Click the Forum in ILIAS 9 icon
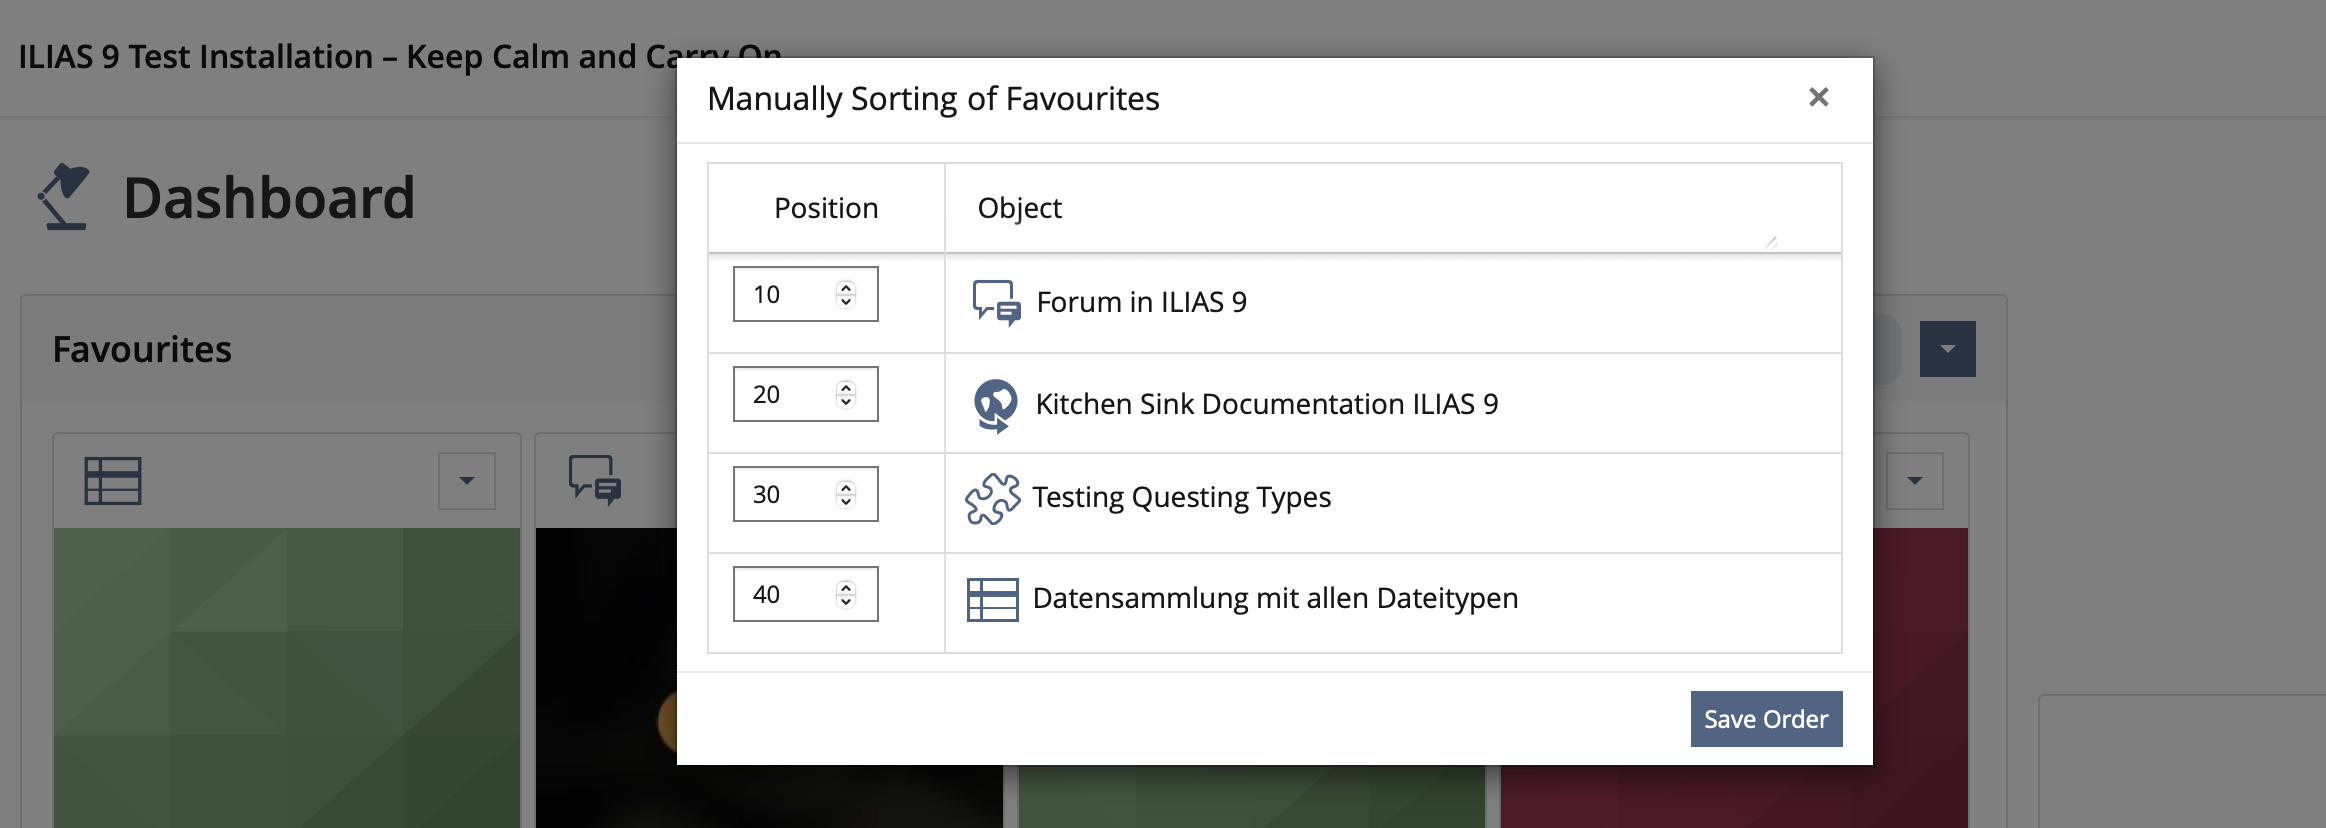 (996, 302)
